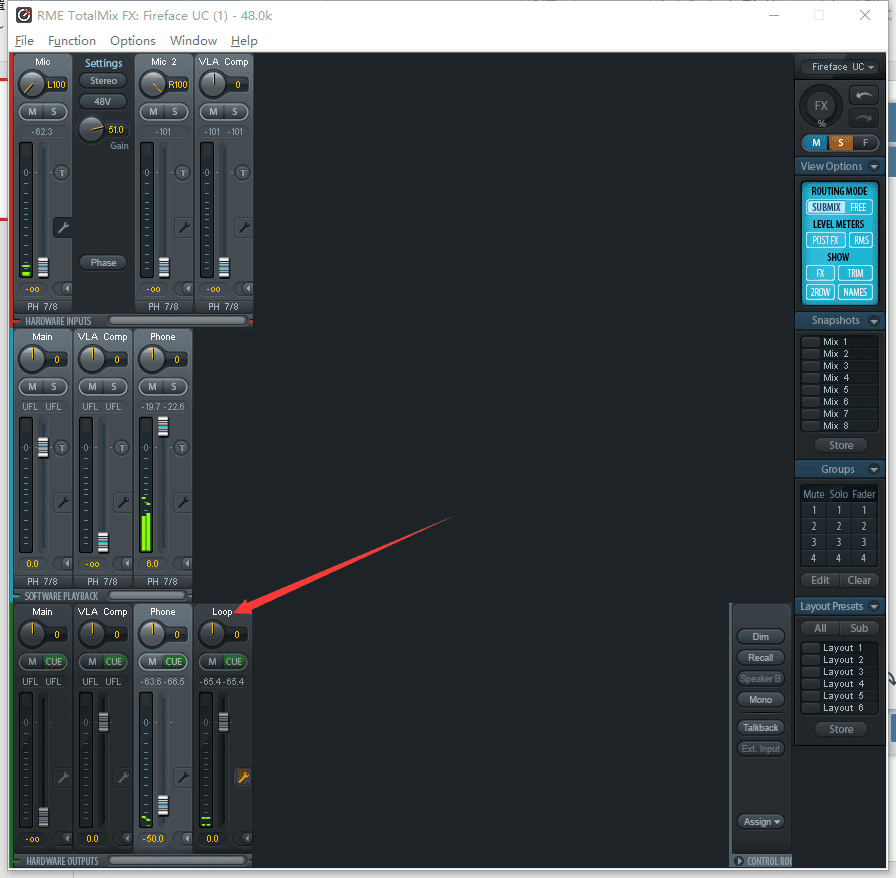Collapse the Snapshots panel
Image resolution: width=896 pixels, height=878 pixels.
point(874,321)
